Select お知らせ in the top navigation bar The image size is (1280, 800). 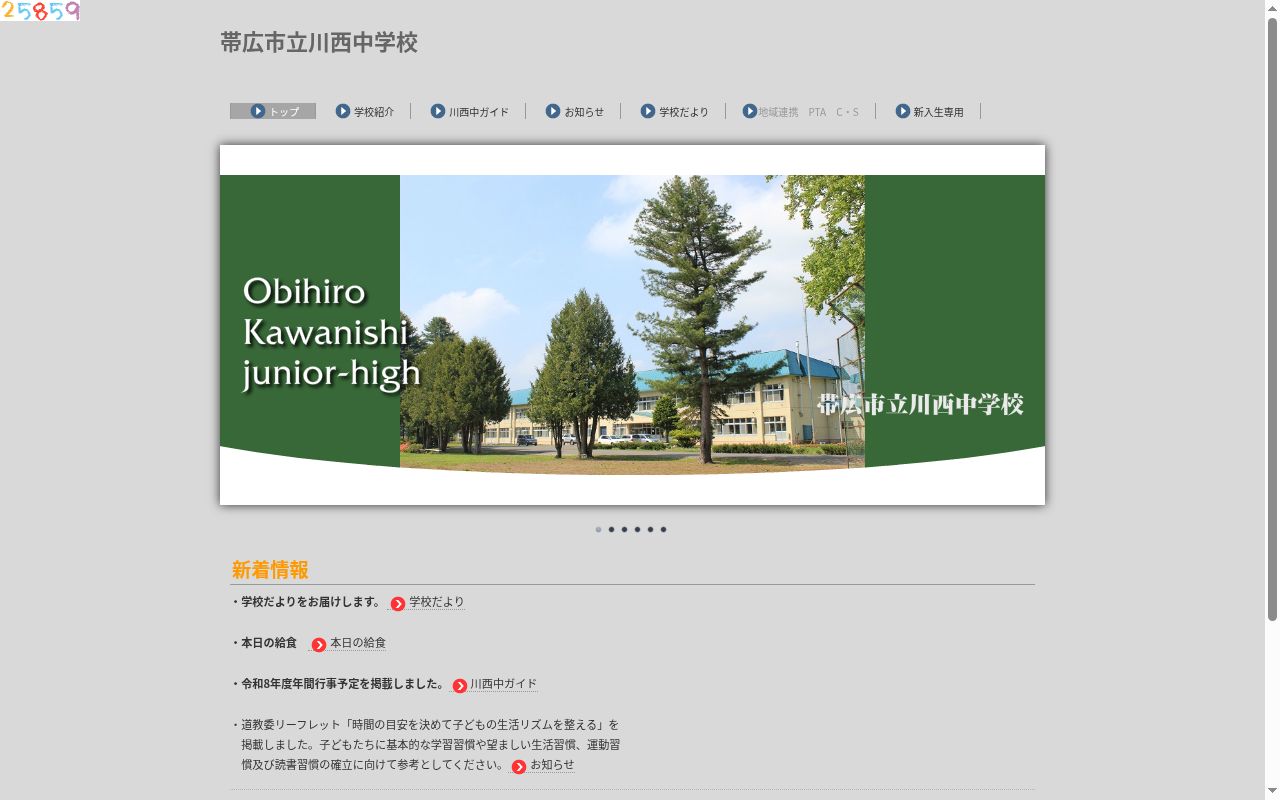[574, 111]
